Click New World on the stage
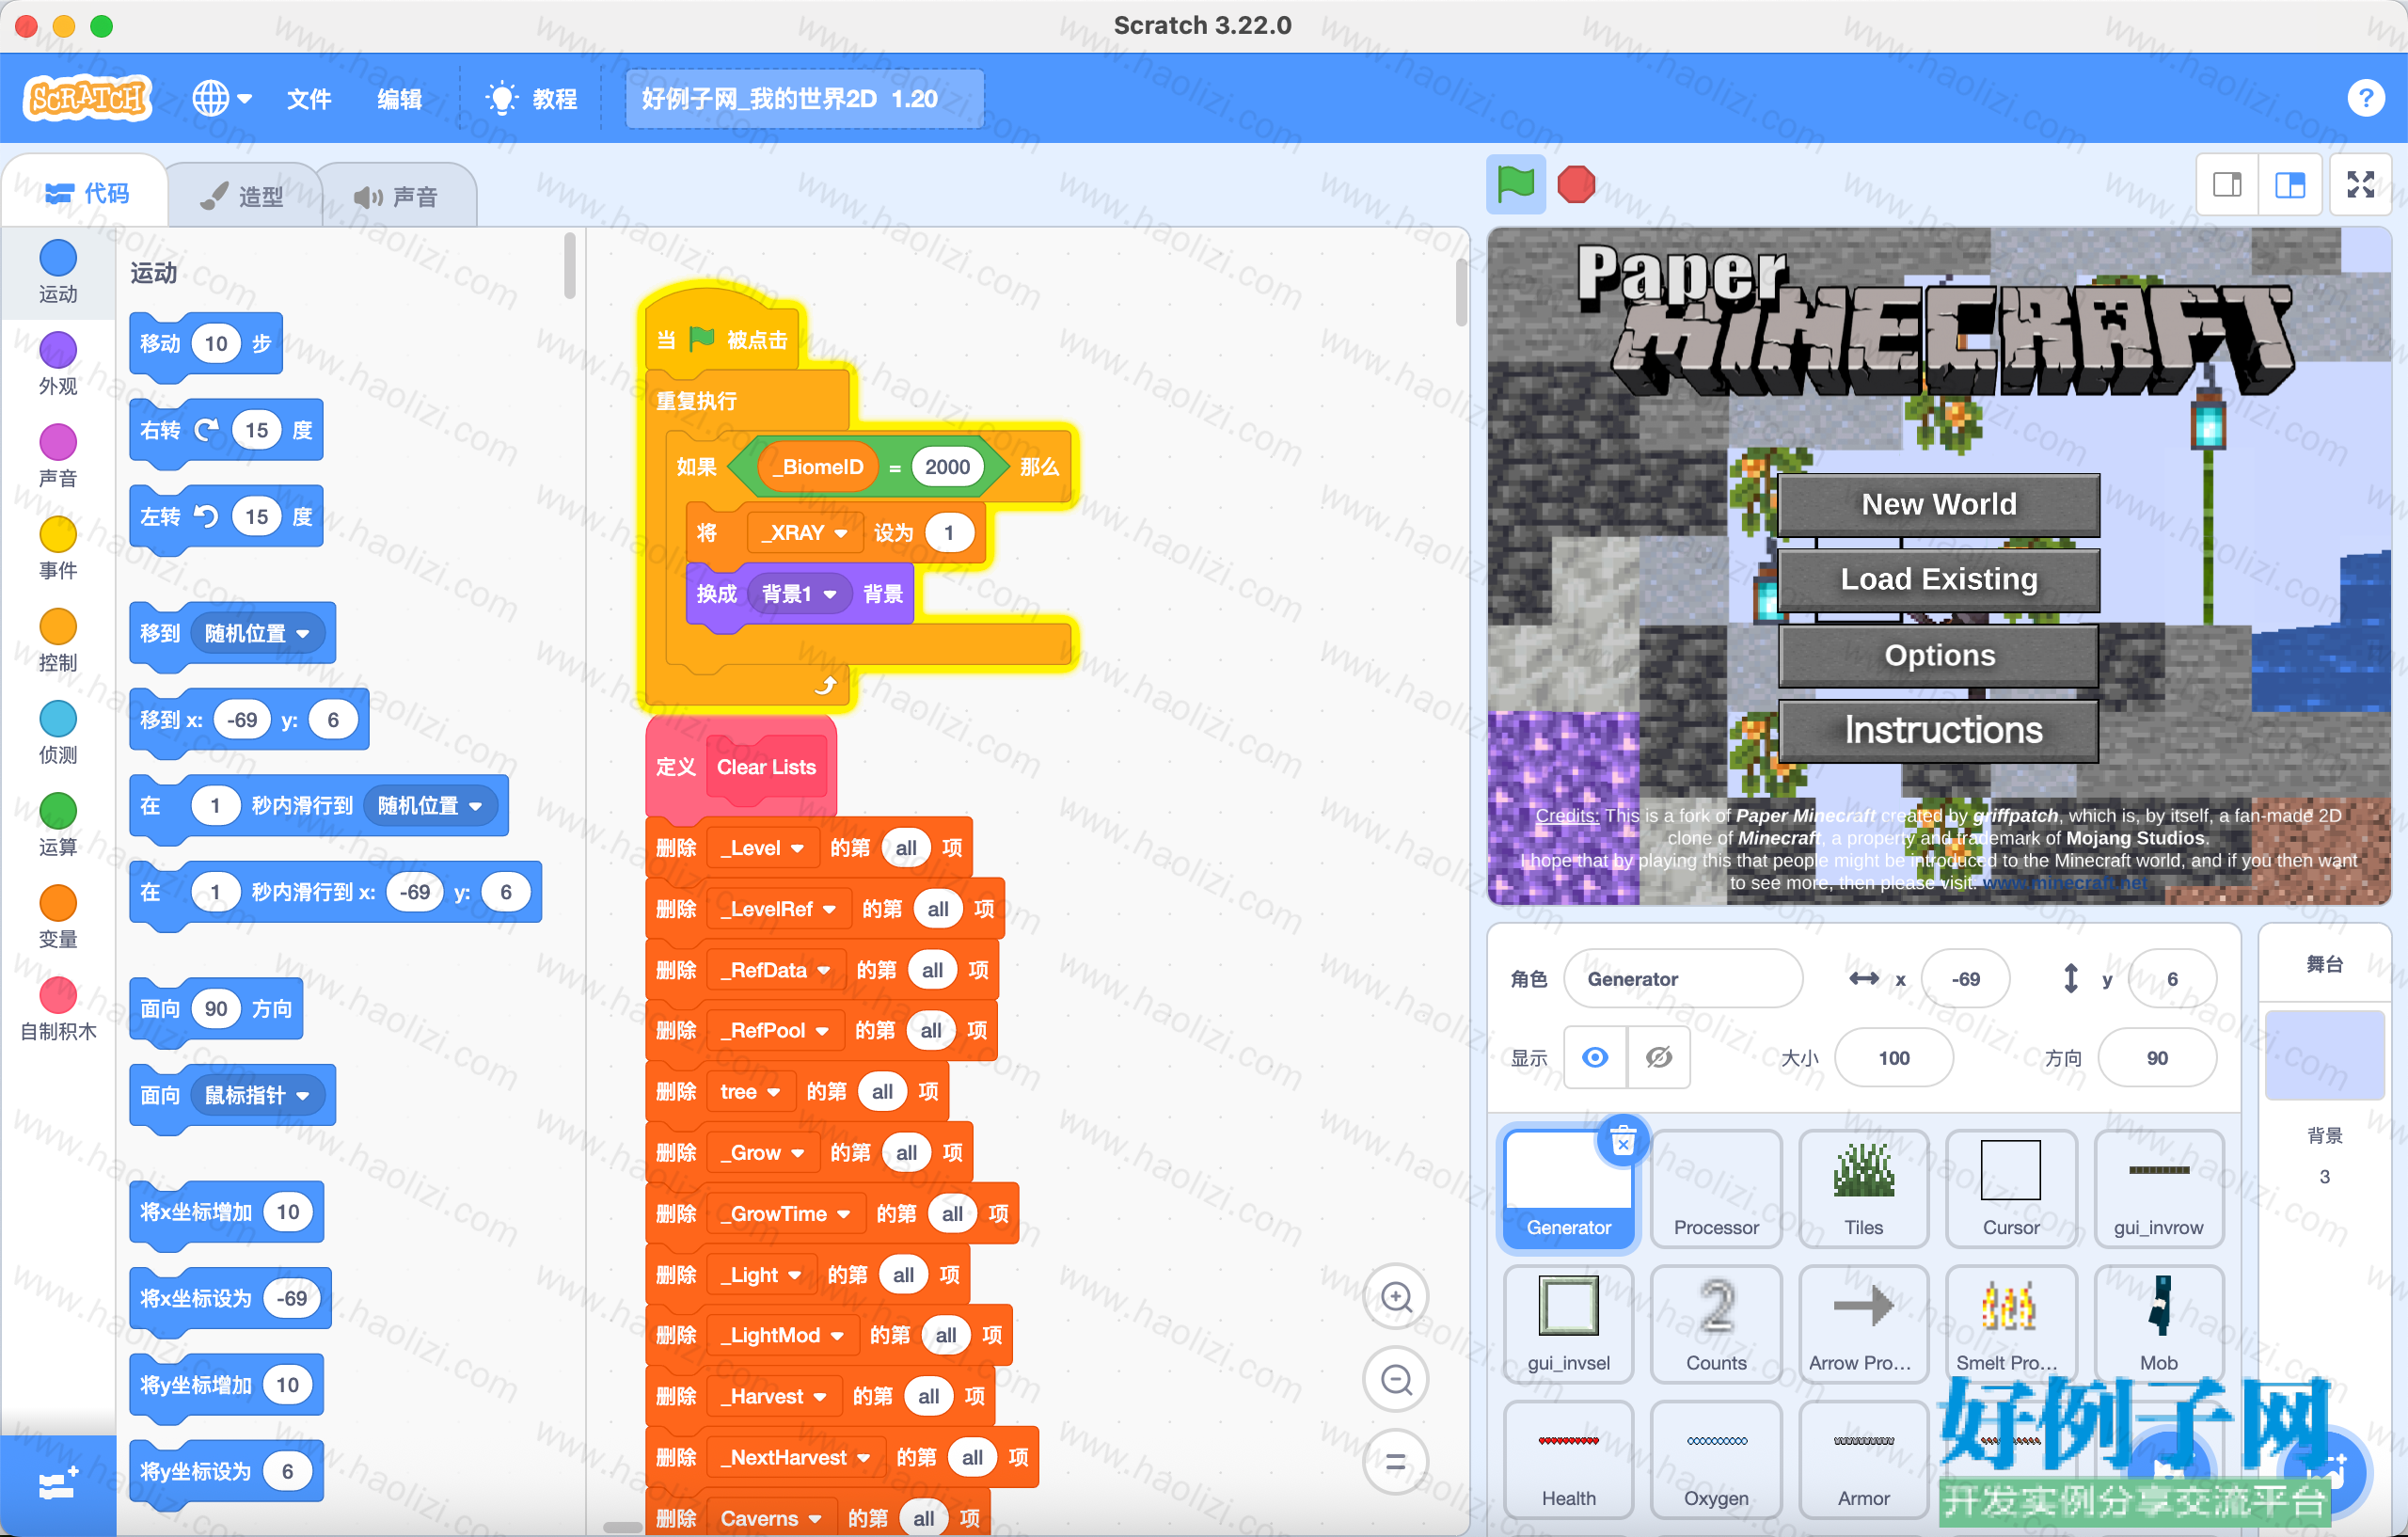 point(1938,505)
